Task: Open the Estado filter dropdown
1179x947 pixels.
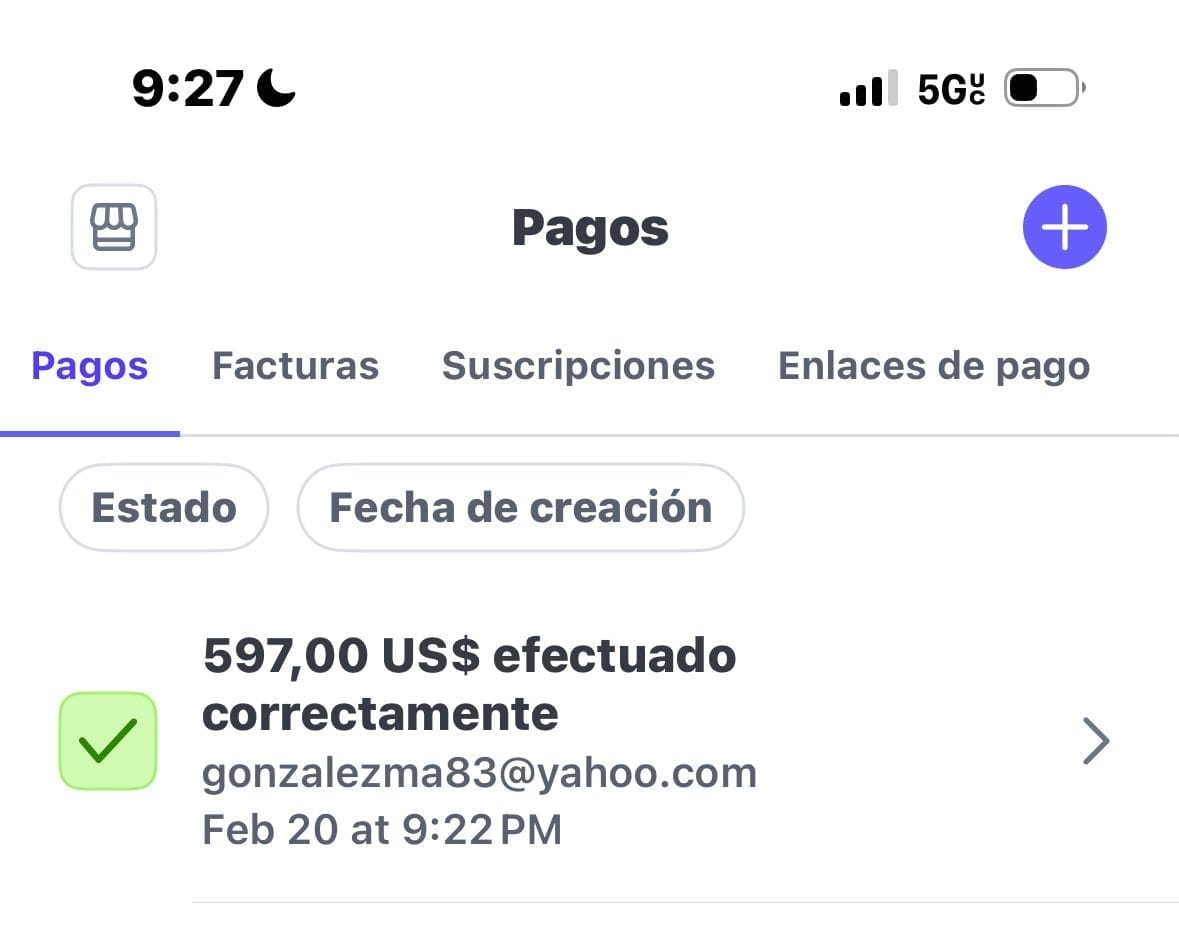Action: click(x=164, y=507)
